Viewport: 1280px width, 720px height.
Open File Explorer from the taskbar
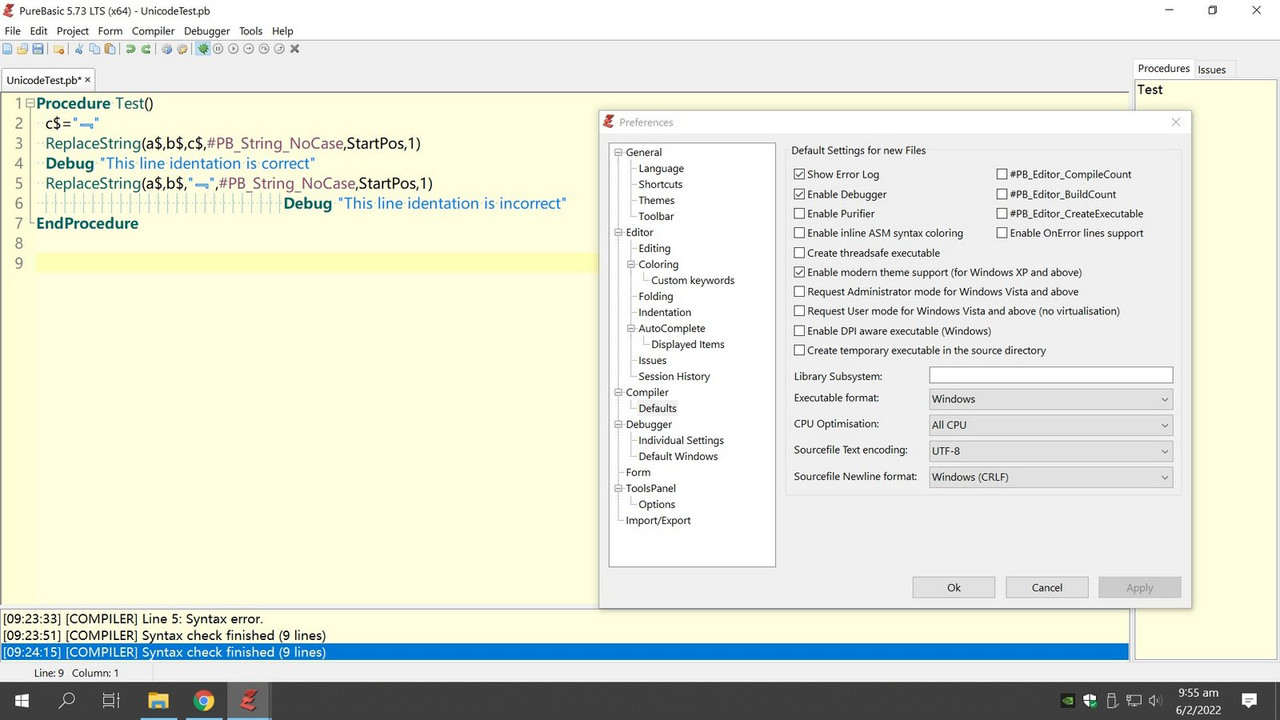pos(158,700)
